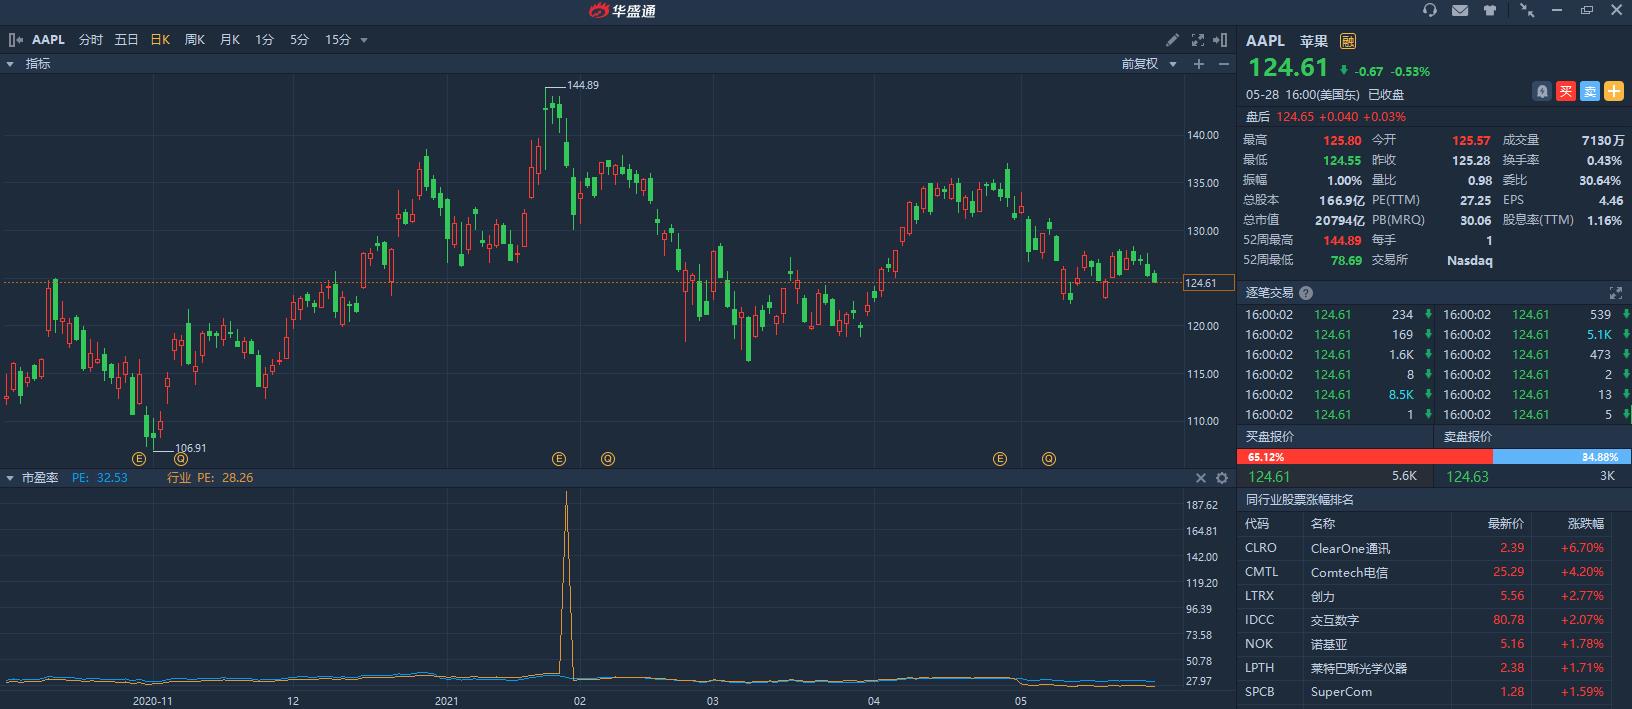This screenshot has width=1632, height=709.
Task: Click the 买盘报价 bid quote header
Action: 1270,437
